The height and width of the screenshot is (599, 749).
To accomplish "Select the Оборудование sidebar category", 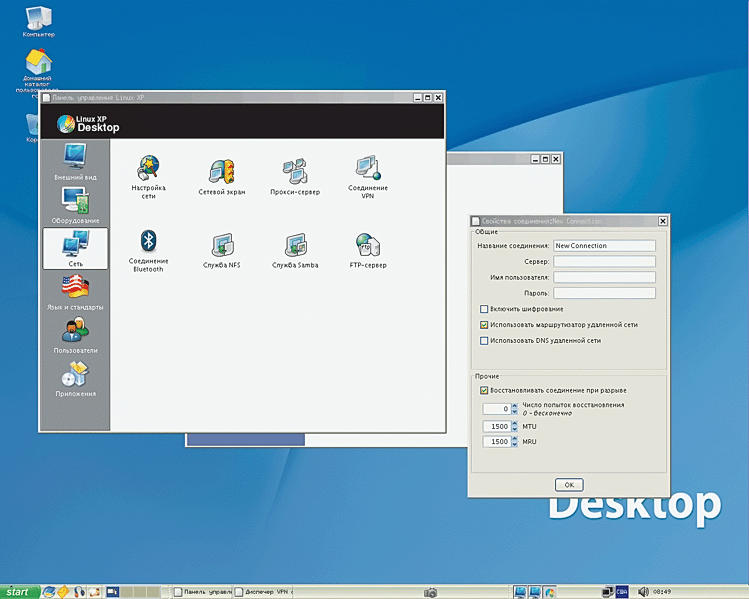I will pyautogui.click(x=75, y=205).
